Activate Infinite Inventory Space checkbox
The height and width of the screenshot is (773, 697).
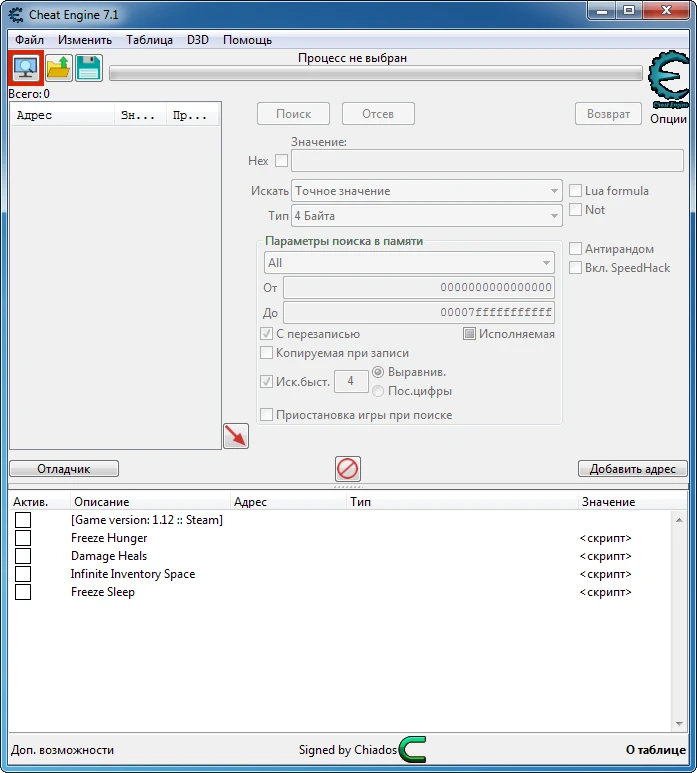23,574
